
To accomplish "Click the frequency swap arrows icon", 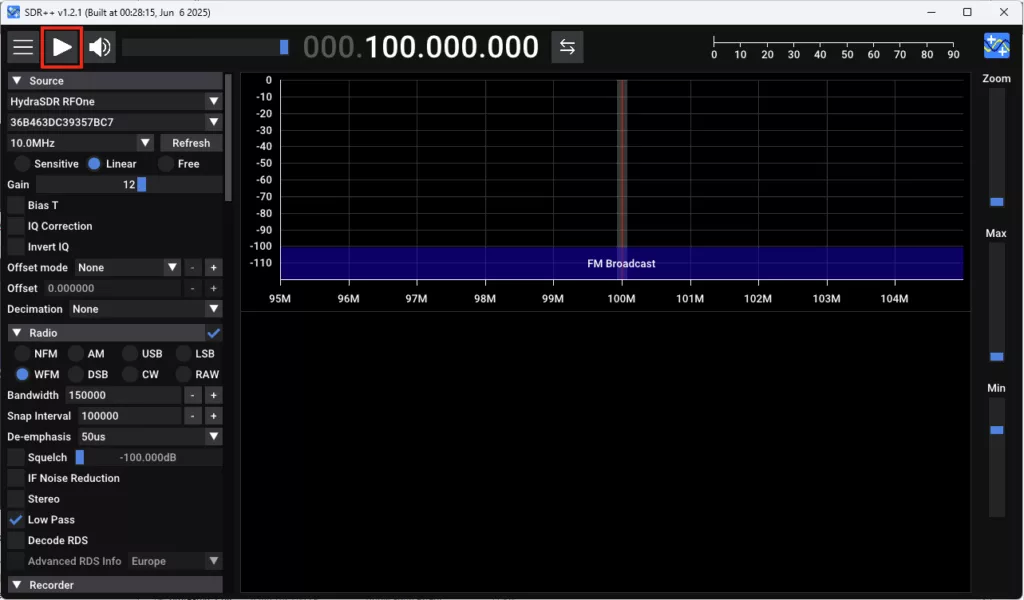I will (567, 46).
